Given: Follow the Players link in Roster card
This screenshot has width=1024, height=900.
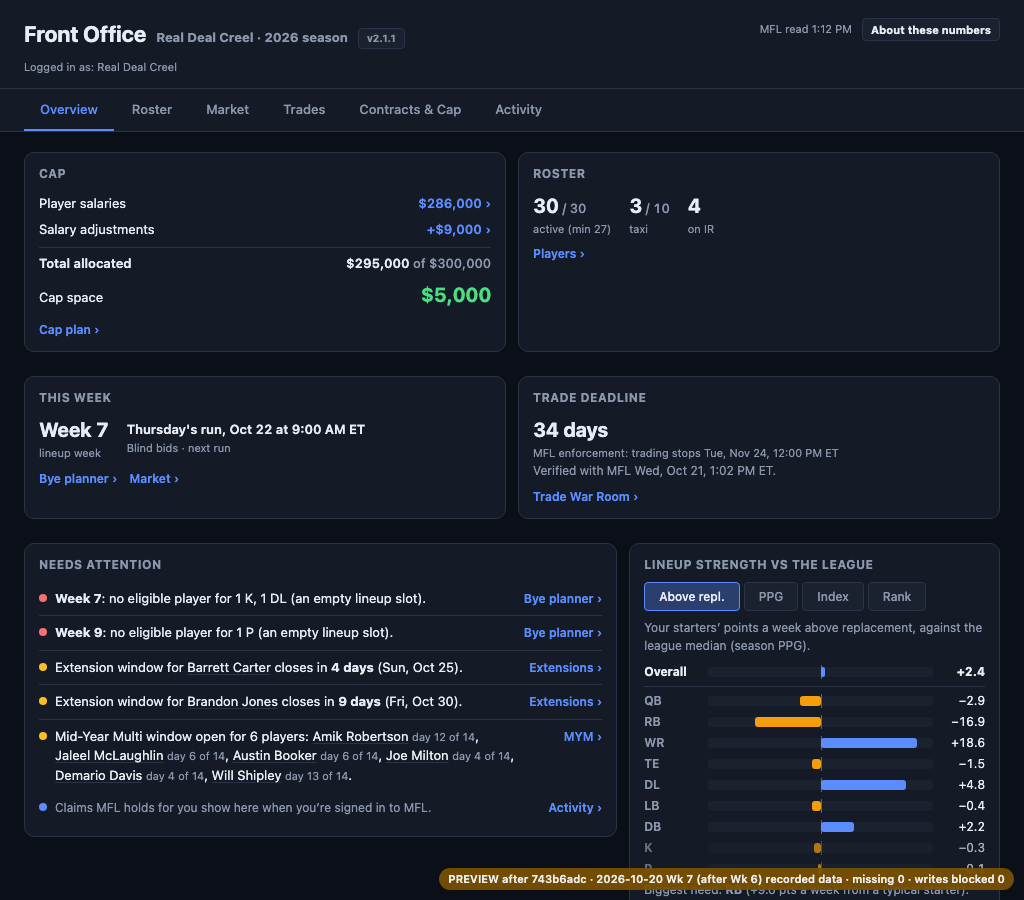Looking at the screenshot, I should (x=559, y=254).
